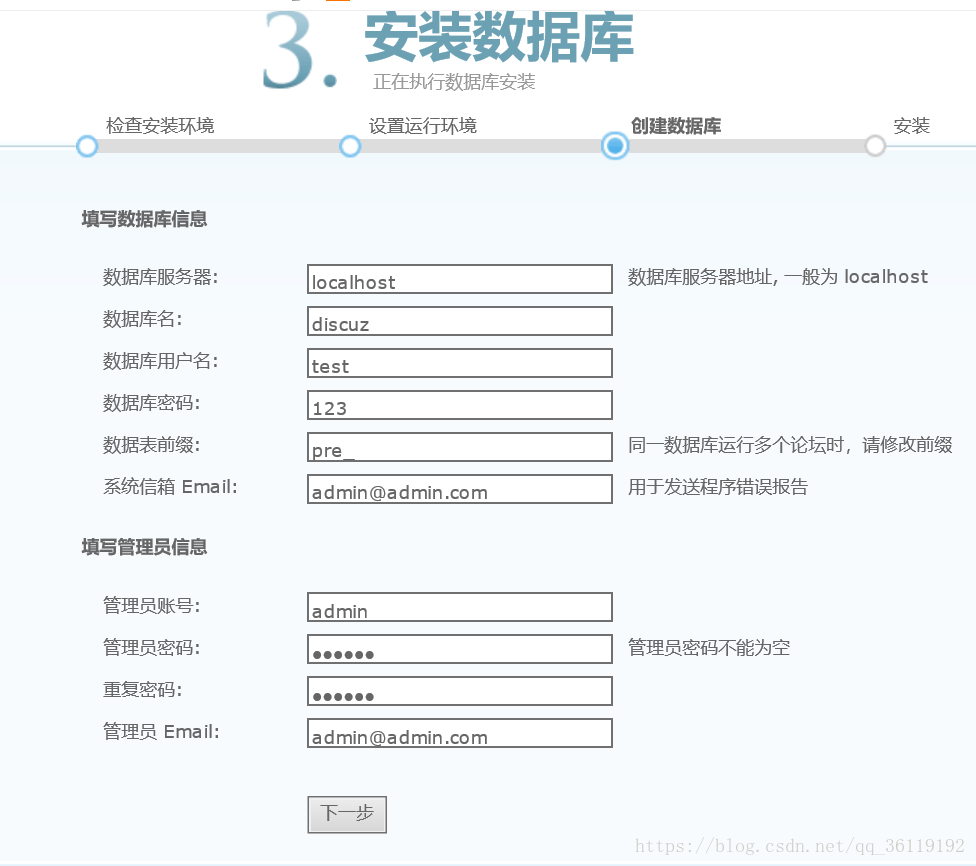
Task: Click the hint 同一数据库运行多个论坛时，请修改前缀
Action: point(790,445)
